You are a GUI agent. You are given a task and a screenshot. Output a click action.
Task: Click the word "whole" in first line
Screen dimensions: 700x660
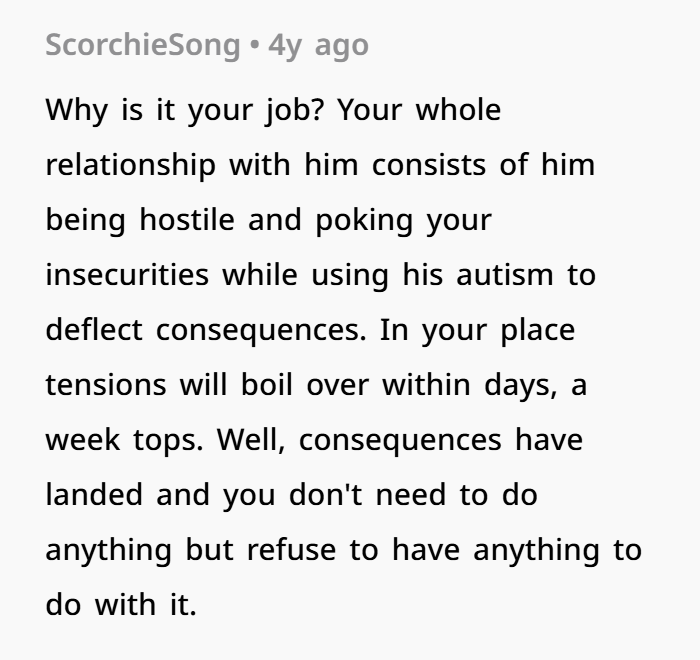(x=458, y=110)
